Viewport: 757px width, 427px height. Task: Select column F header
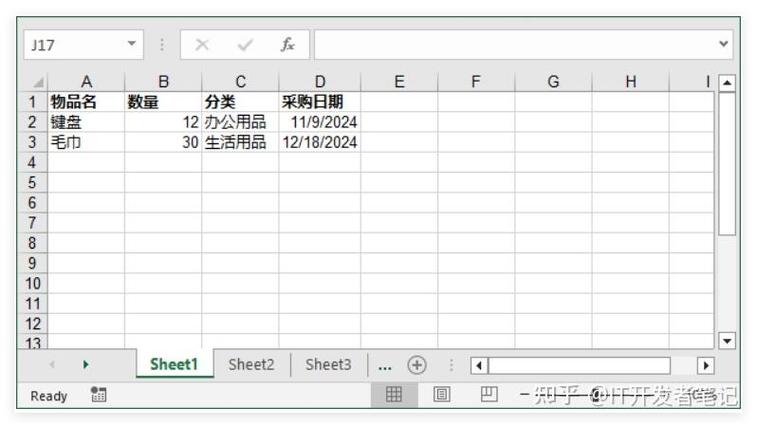point(476,82)
